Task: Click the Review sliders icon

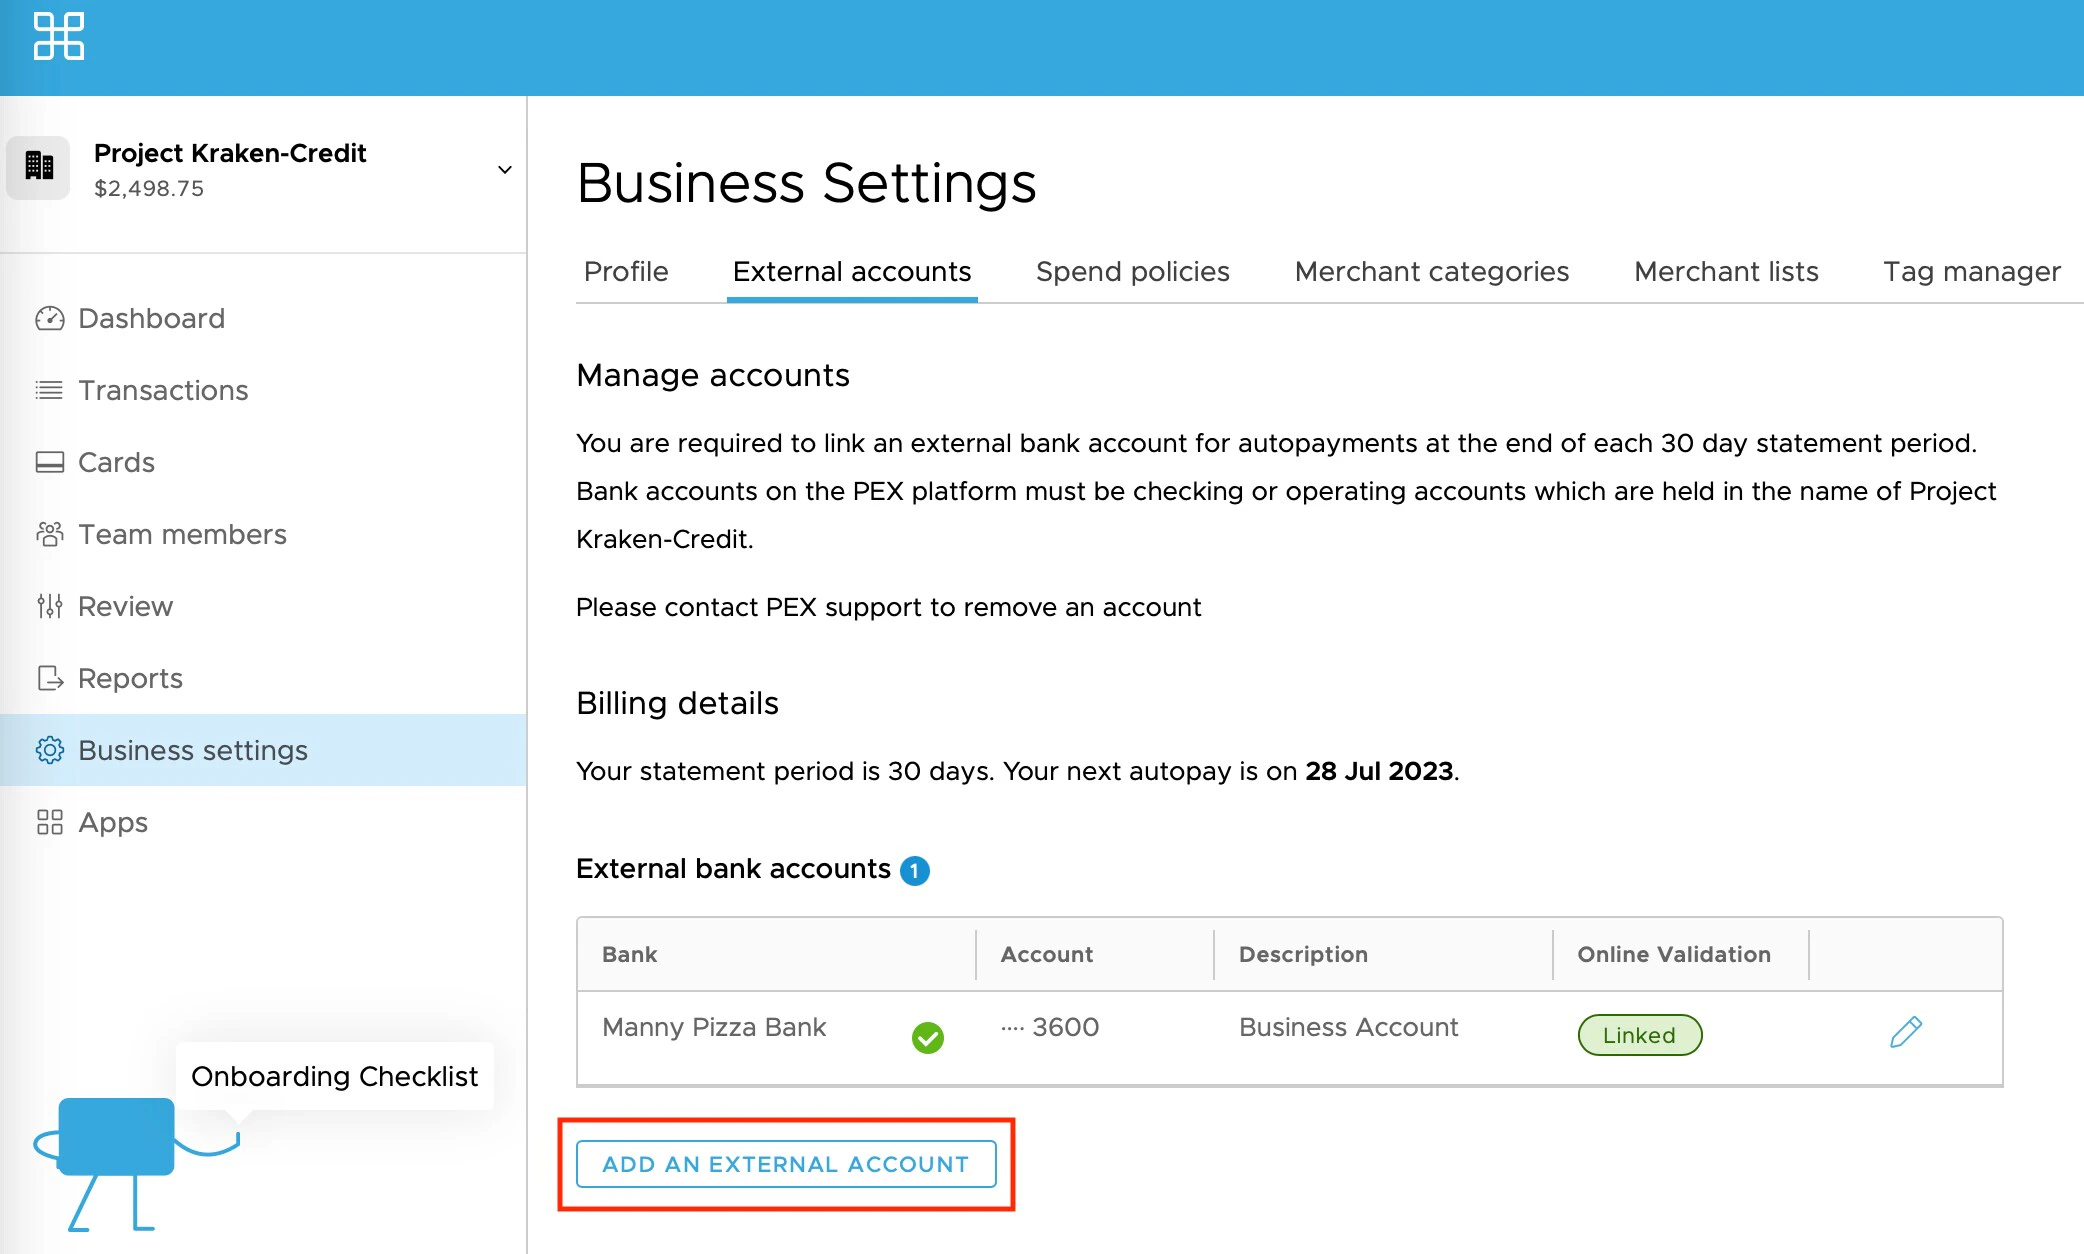Action: [49, 607]
